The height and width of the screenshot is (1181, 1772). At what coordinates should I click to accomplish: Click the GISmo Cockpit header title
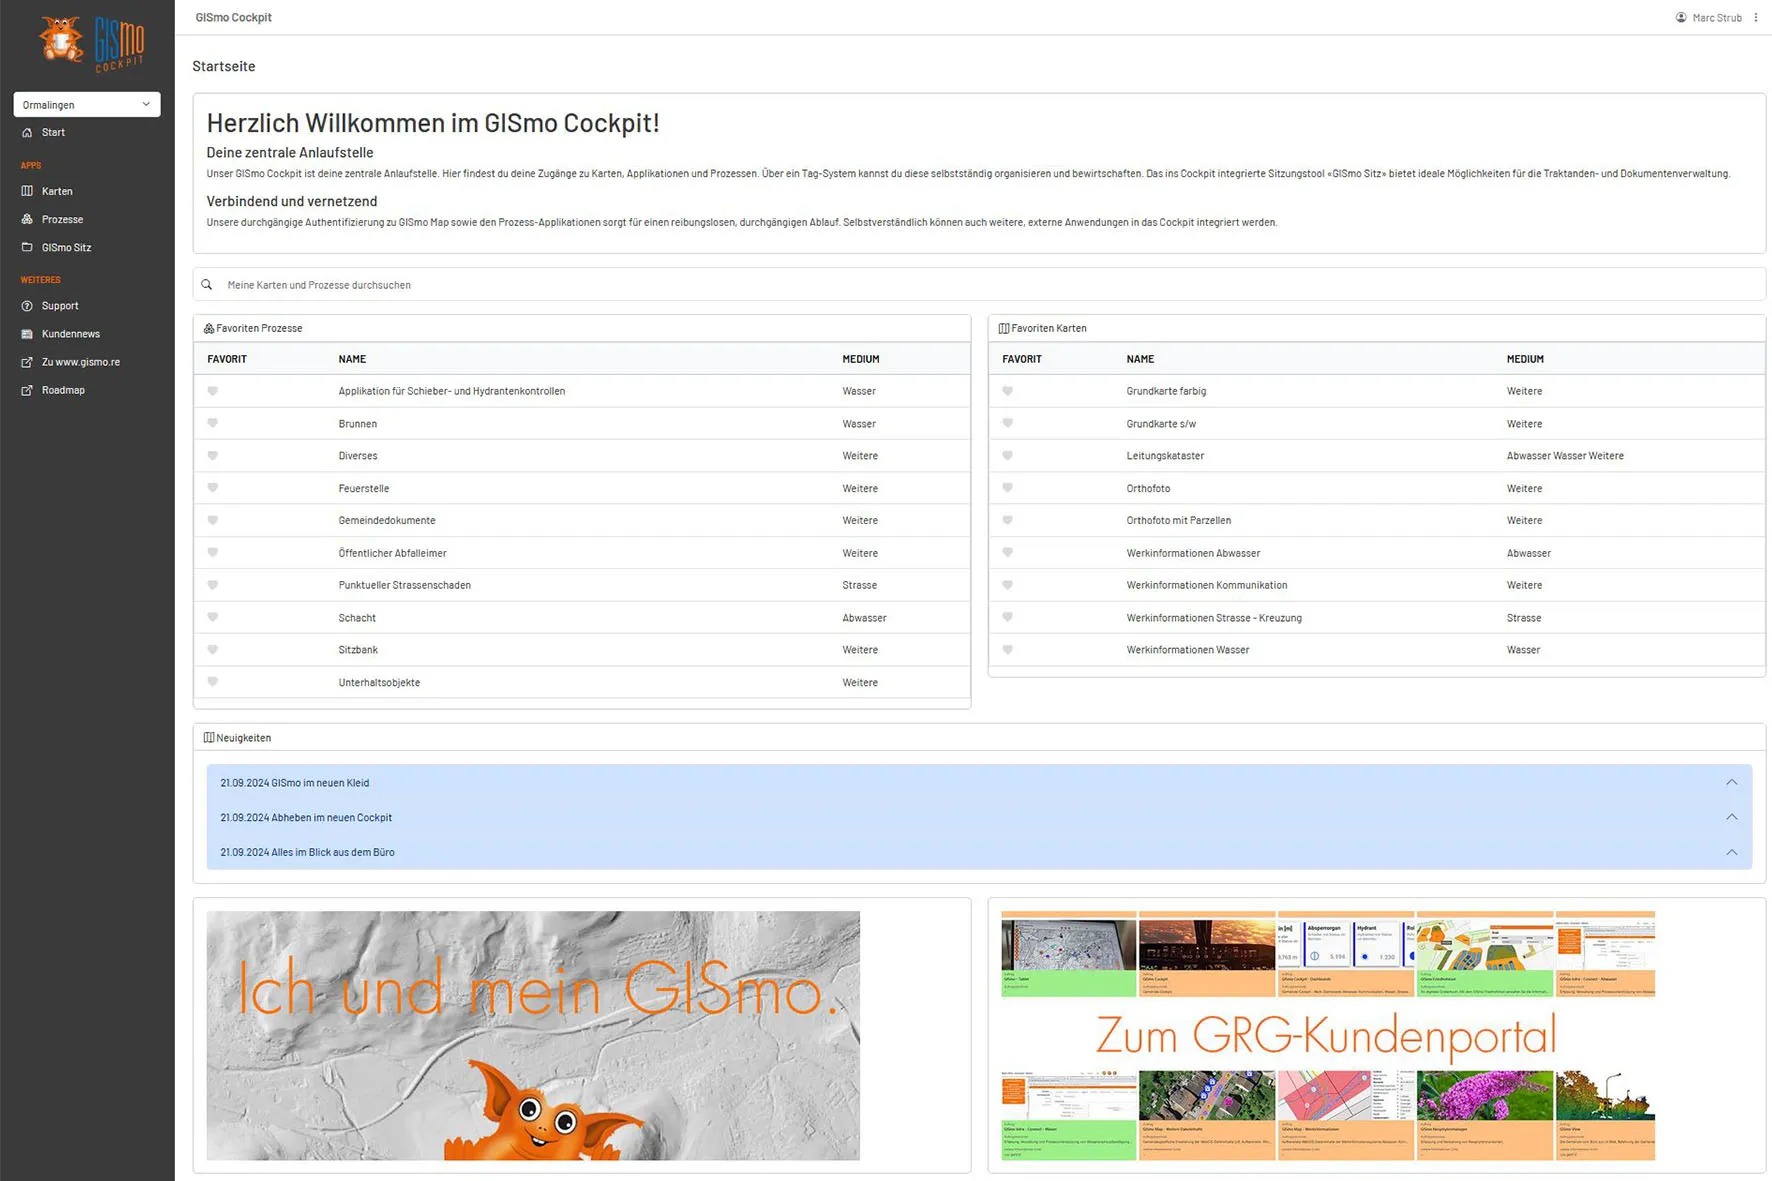pos(233,17)
